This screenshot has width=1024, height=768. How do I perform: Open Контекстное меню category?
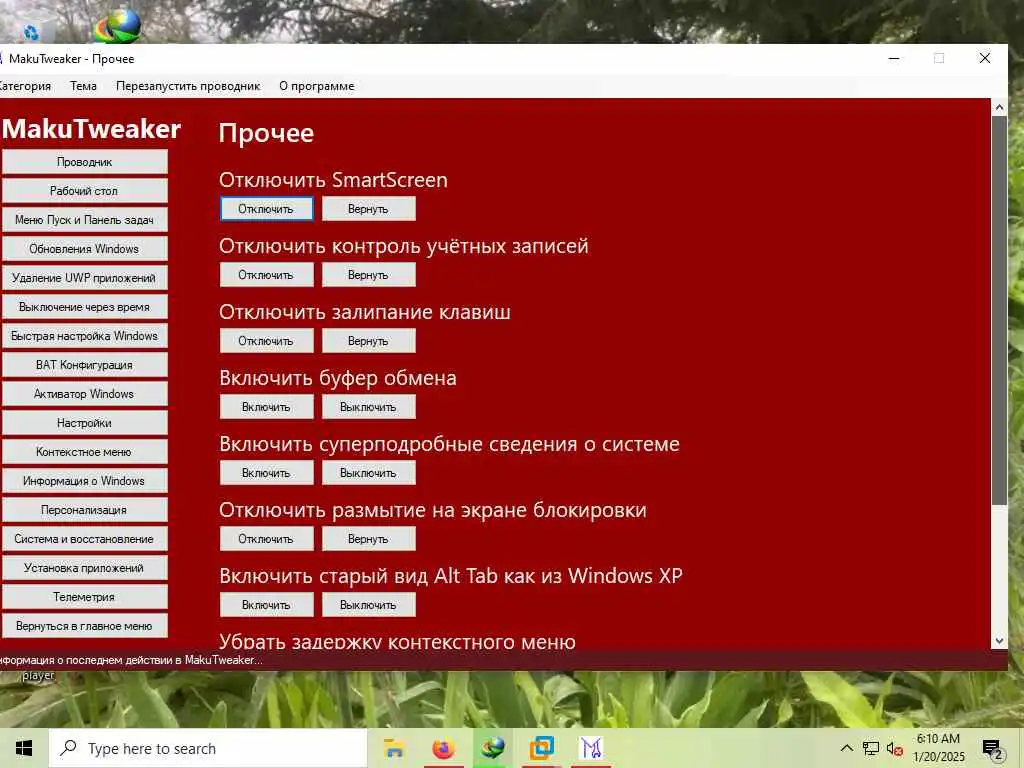click(85, 452)
